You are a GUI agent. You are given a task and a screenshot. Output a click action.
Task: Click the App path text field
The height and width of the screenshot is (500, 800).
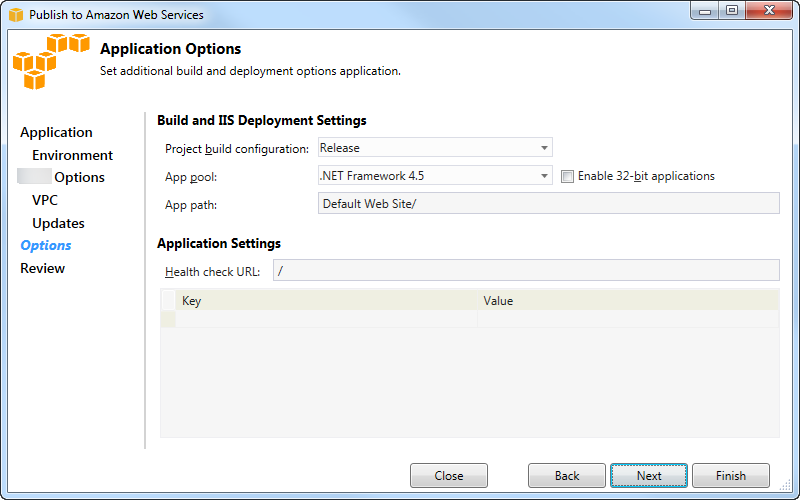coord(547,203)
